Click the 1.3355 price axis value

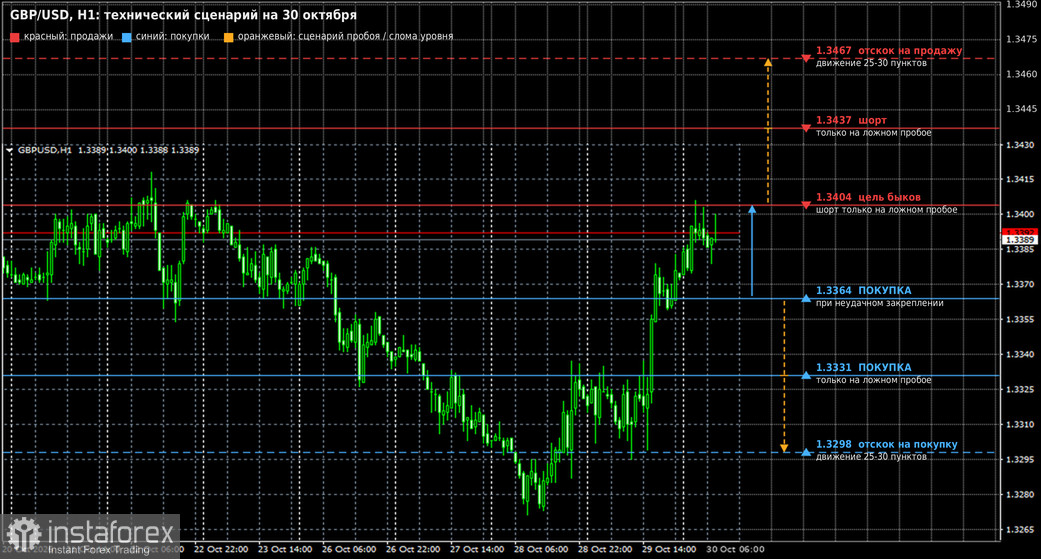coord(1021,319)
